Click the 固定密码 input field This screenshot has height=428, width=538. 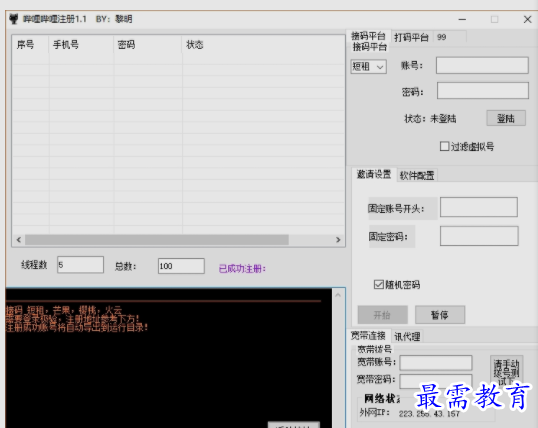tap(479, 236)
